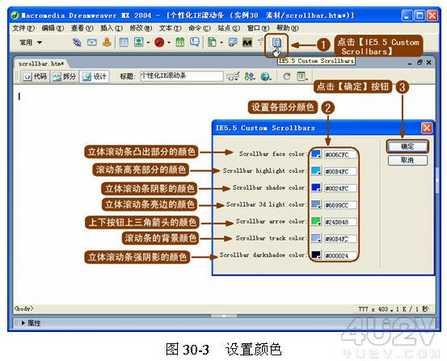447x361 pixels.
Task: Switch to the 设计 design view
Action: (x=95, y=77)
